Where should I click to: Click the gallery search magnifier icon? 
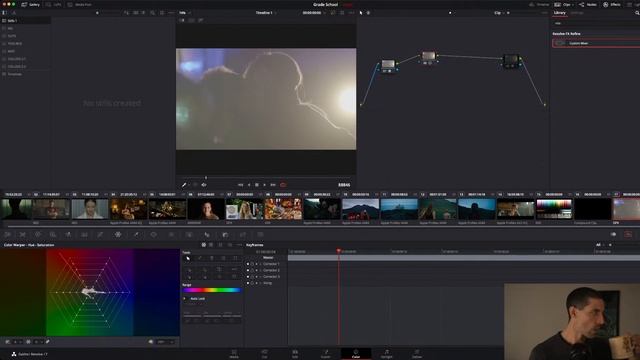point(152,13)
